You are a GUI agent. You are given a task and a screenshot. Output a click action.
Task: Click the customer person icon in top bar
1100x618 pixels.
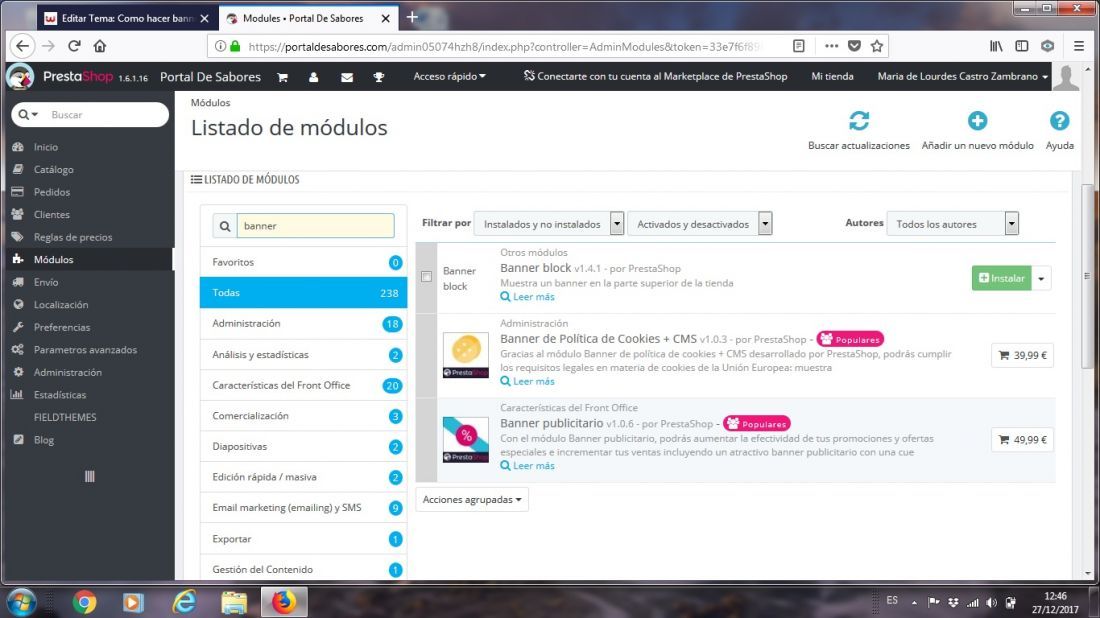point(314,77)
